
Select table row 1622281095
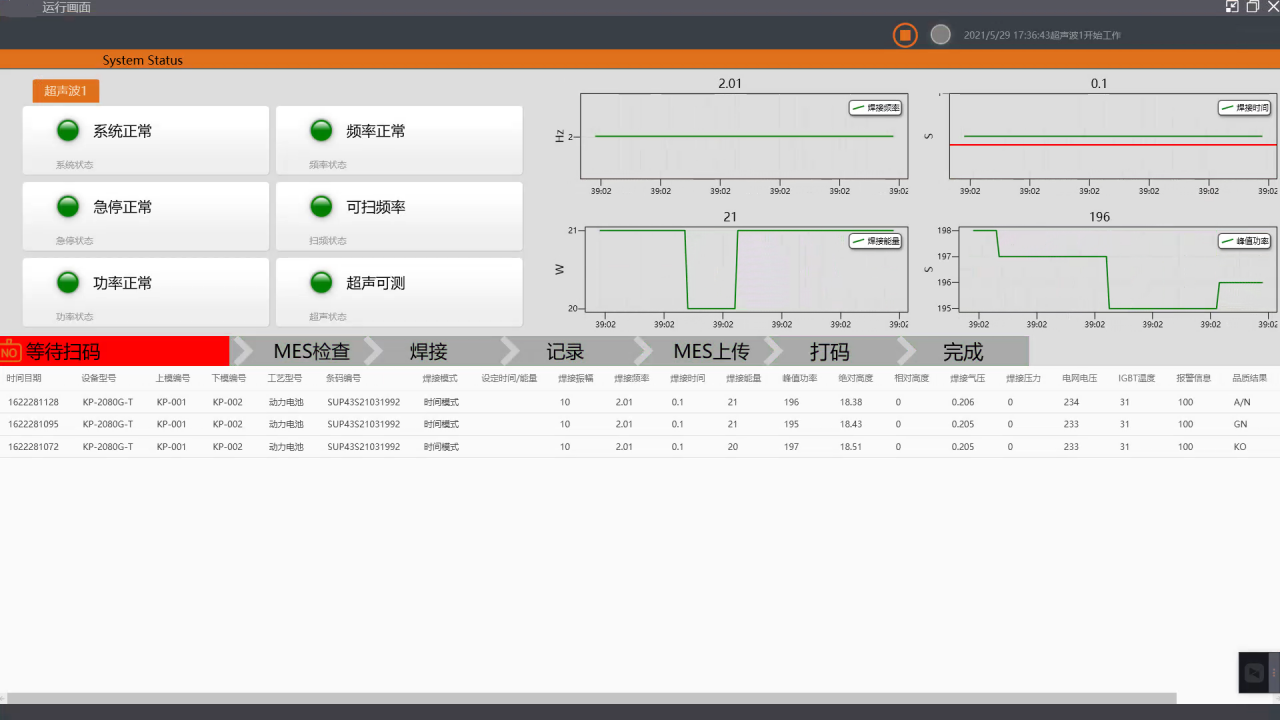pyautogui.click(x=640, y=424)
